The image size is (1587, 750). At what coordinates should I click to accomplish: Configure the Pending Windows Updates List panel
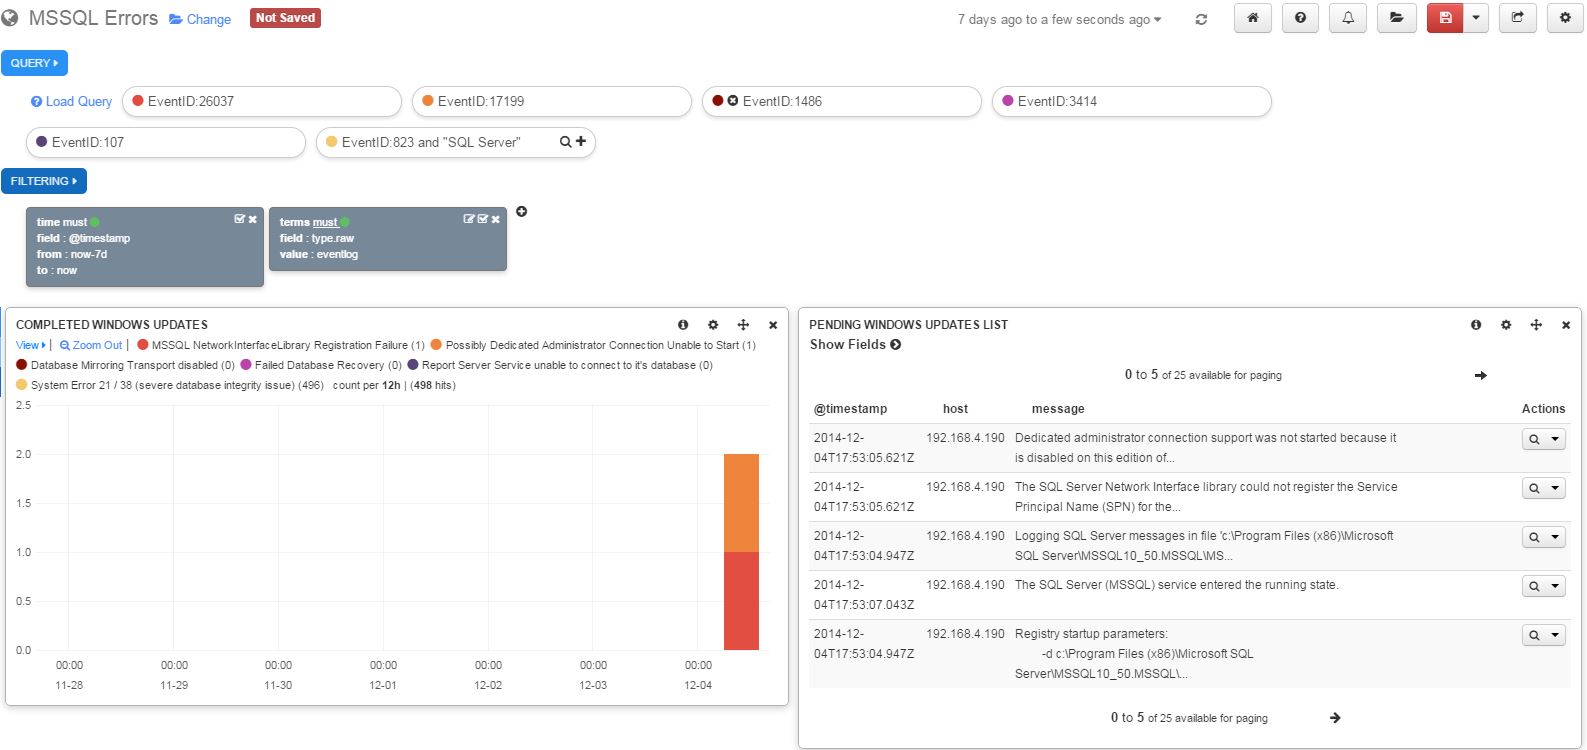[x=1506, y=325]
